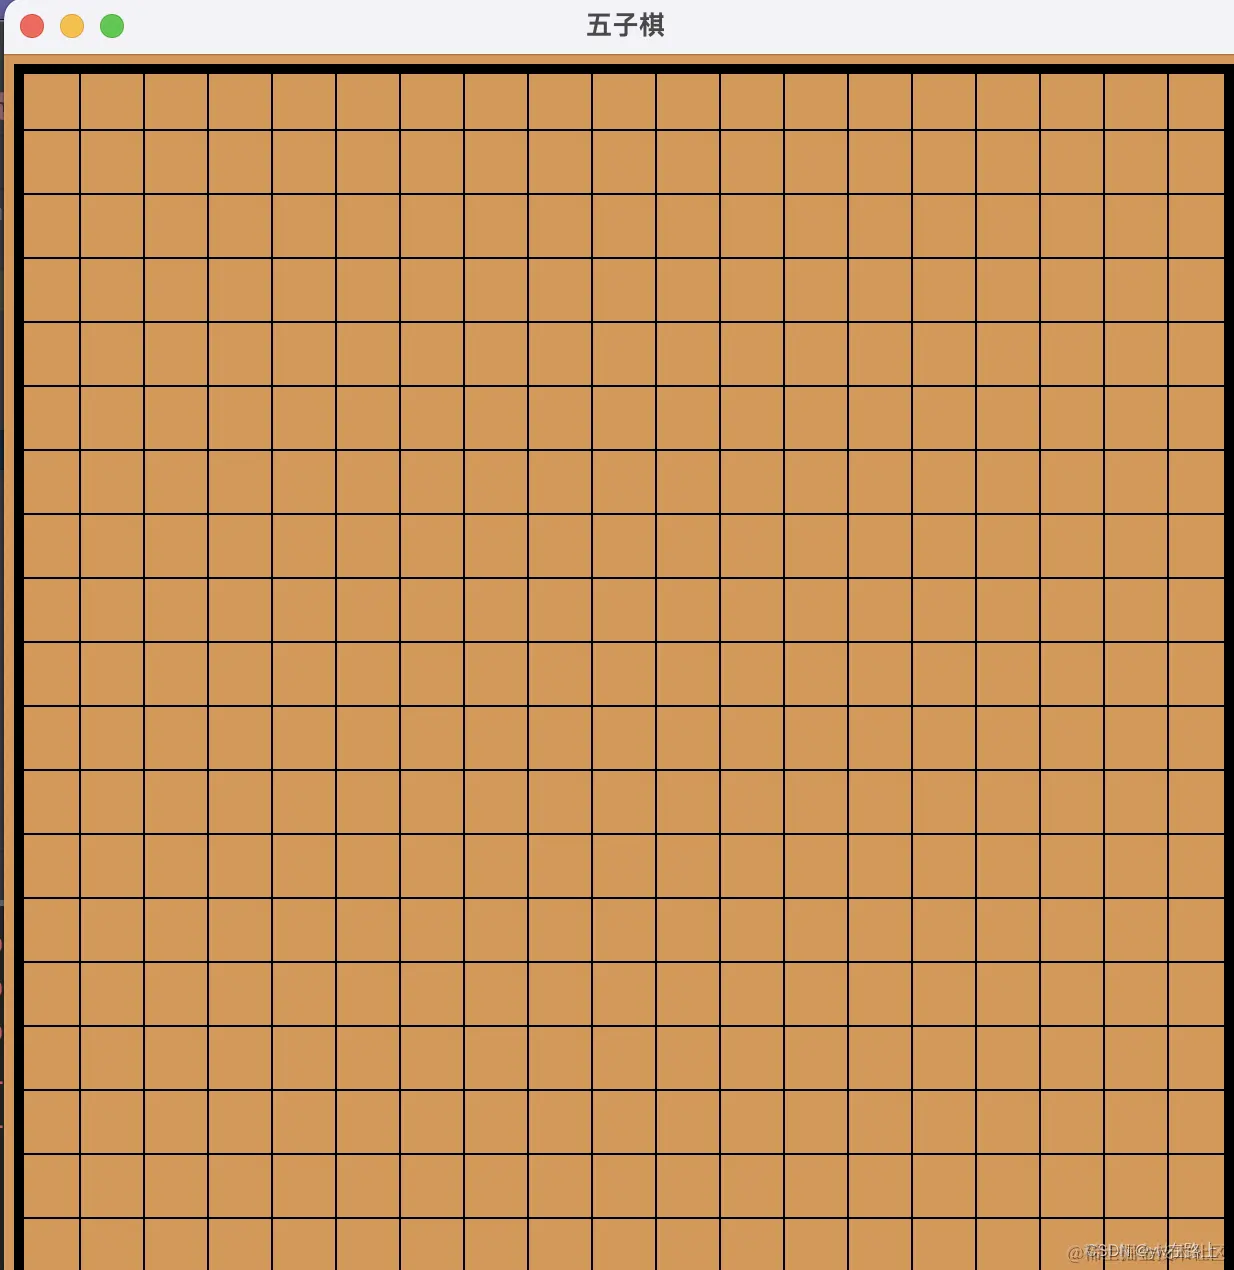Place stone where first inner horizontal line meets left border

point(19,130)
